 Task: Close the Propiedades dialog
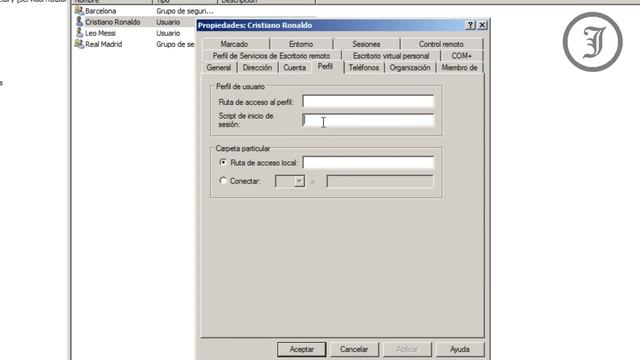click(x=482, y=25)
